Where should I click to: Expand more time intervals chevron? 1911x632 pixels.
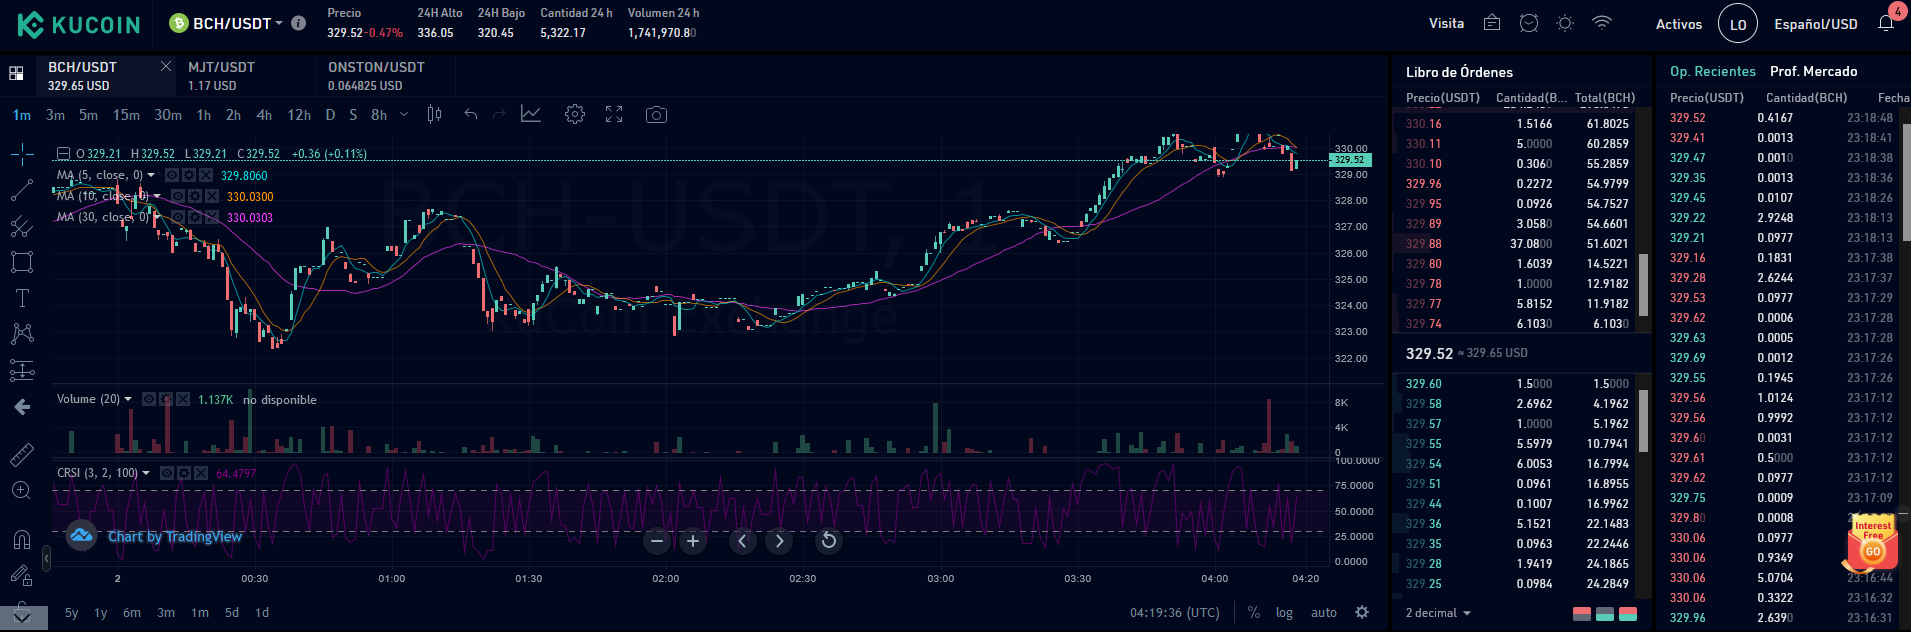click(404, 115)
